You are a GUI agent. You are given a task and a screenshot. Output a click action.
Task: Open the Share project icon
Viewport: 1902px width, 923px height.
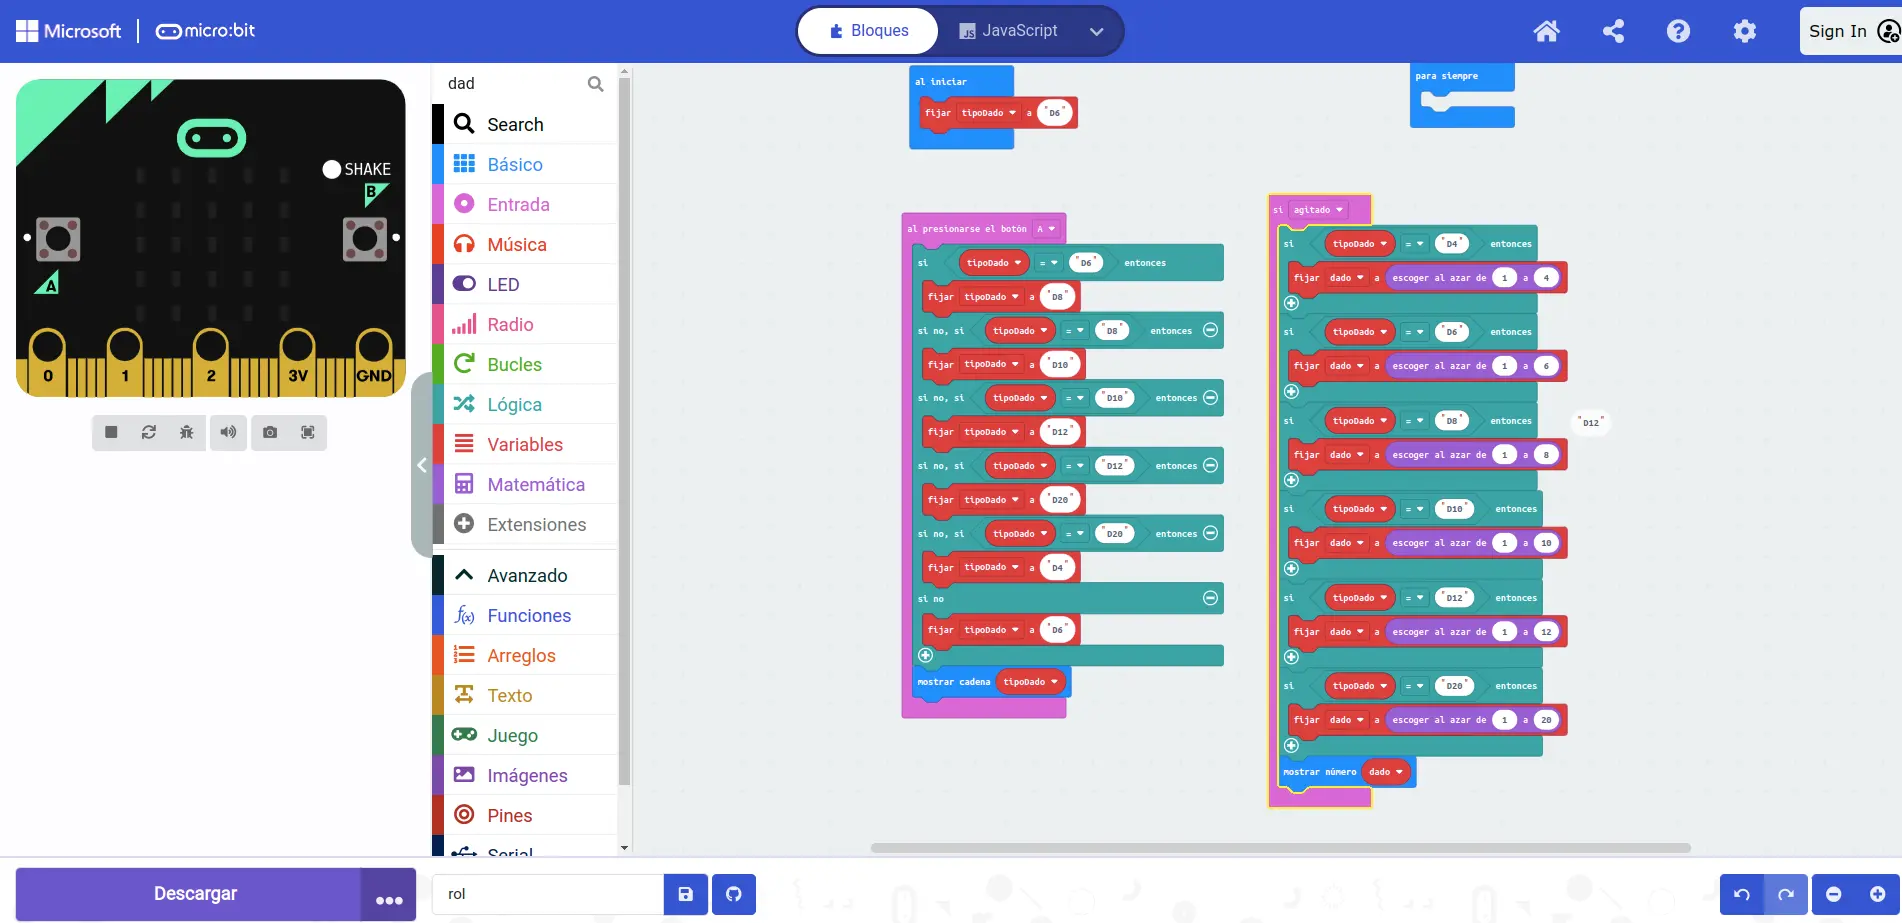(1613, 31)
